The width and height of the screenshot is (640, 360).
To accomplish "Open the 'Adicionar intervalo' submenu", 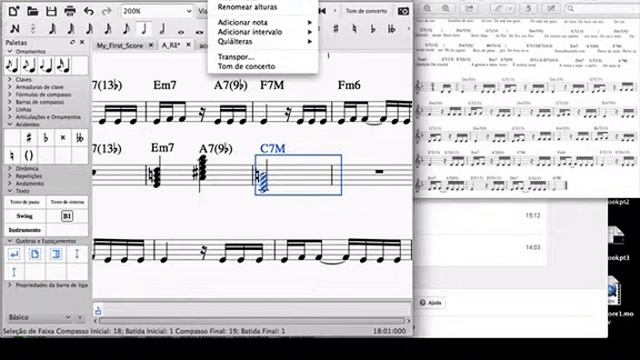I will pyautogui.click(x=262, y=32).
